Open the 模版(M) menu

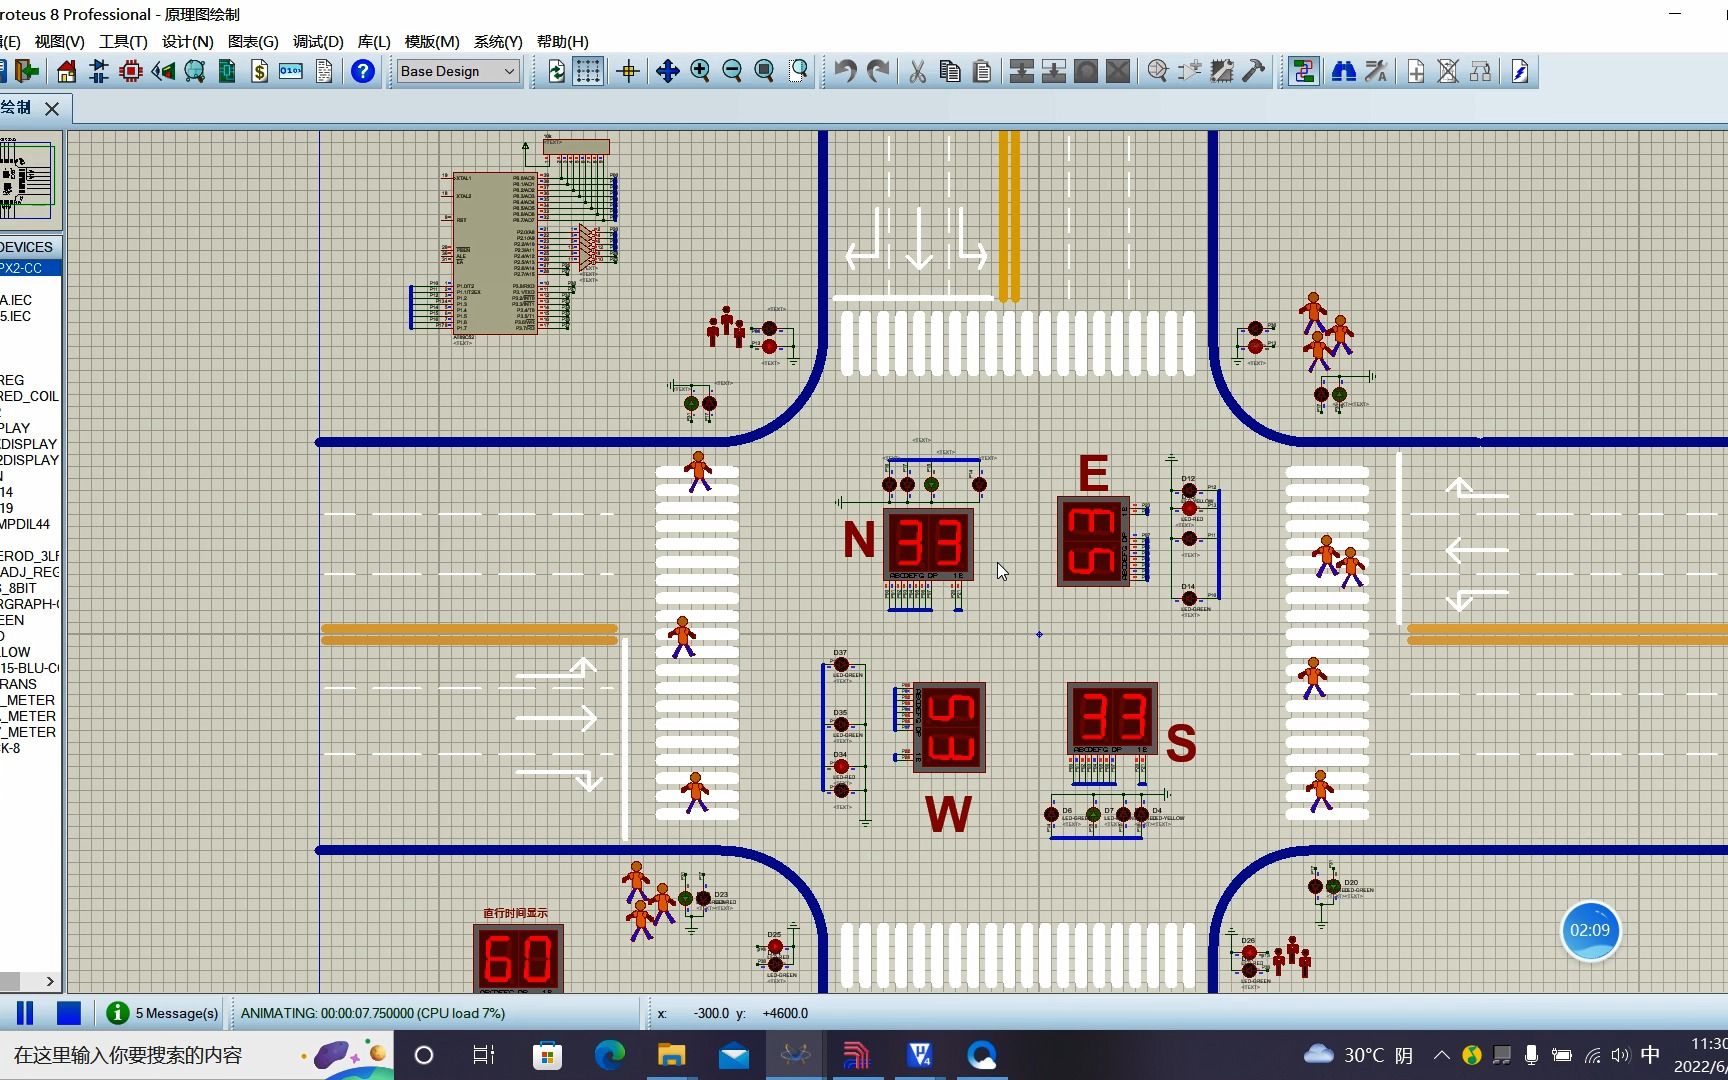432,41
